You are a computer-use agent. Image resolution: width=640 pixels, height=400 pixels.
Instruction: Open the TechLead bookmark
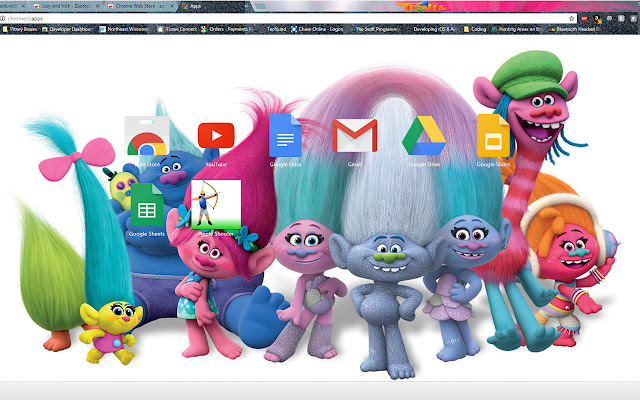tap(276, 30)
